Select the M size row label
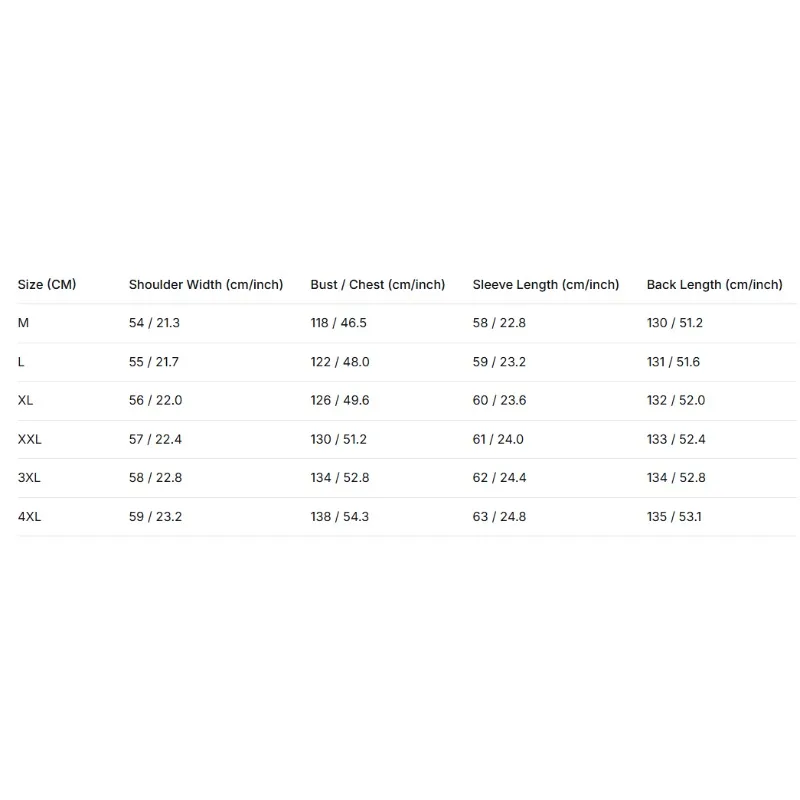The width and height of the screenshot is (800, 800). point(23,323)
